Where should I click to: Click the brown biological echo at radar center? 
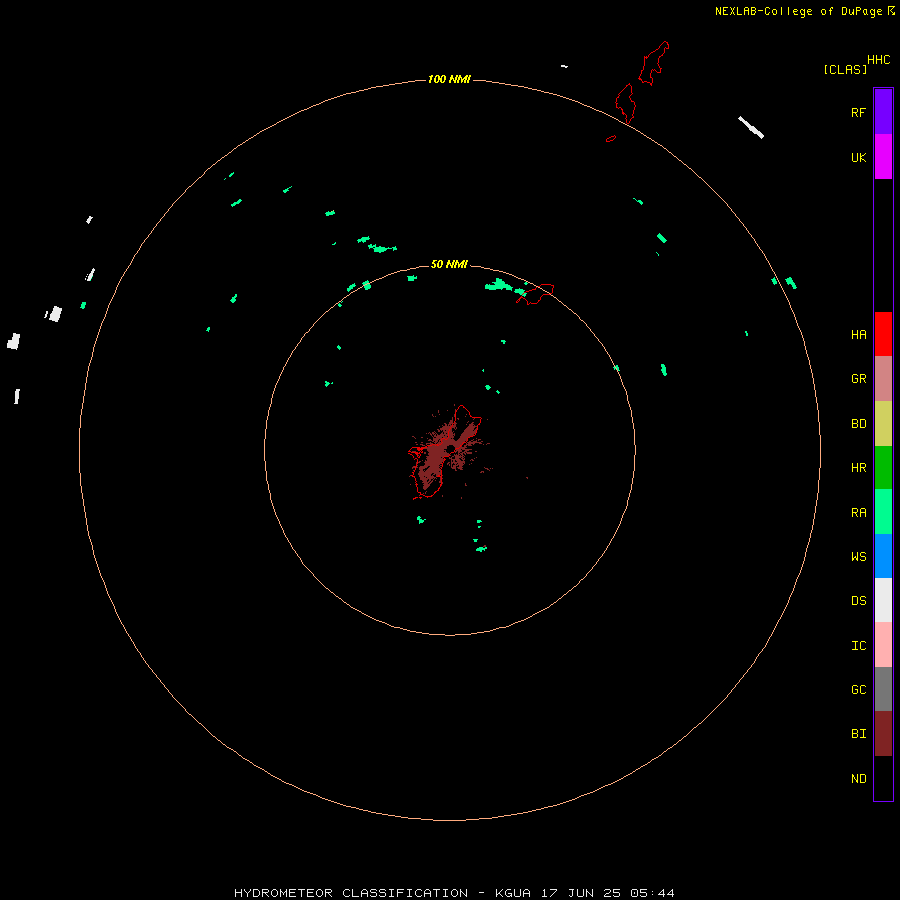pos(445,451)
